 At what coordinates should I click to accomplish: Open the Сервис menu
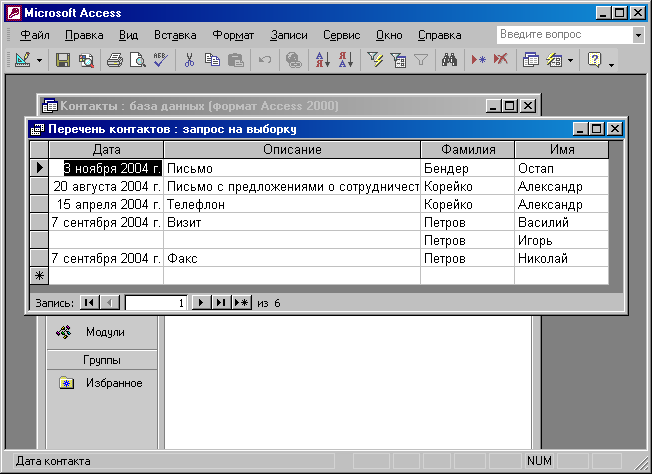click(x=342, y=35)
